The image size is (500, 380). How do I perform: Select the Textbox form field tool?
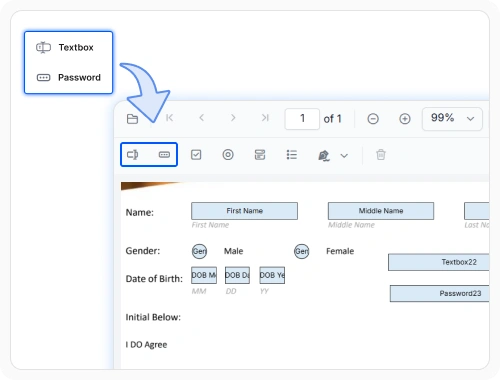point(133,155)
